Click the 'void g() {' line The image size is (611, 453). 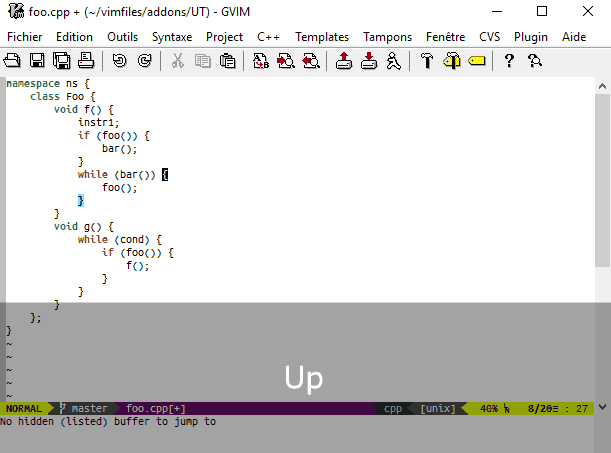click(84, 227)
